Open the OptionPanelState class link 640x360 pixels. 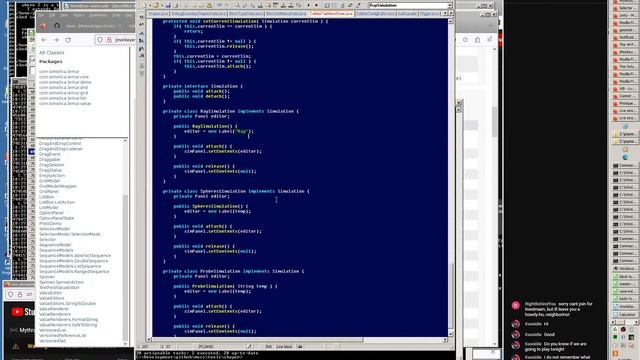point(56,218)
